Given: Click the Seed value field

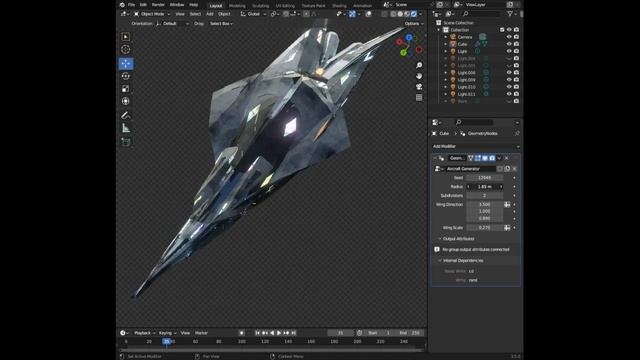Looking at the screenshot, I should (x=484, y=178).
